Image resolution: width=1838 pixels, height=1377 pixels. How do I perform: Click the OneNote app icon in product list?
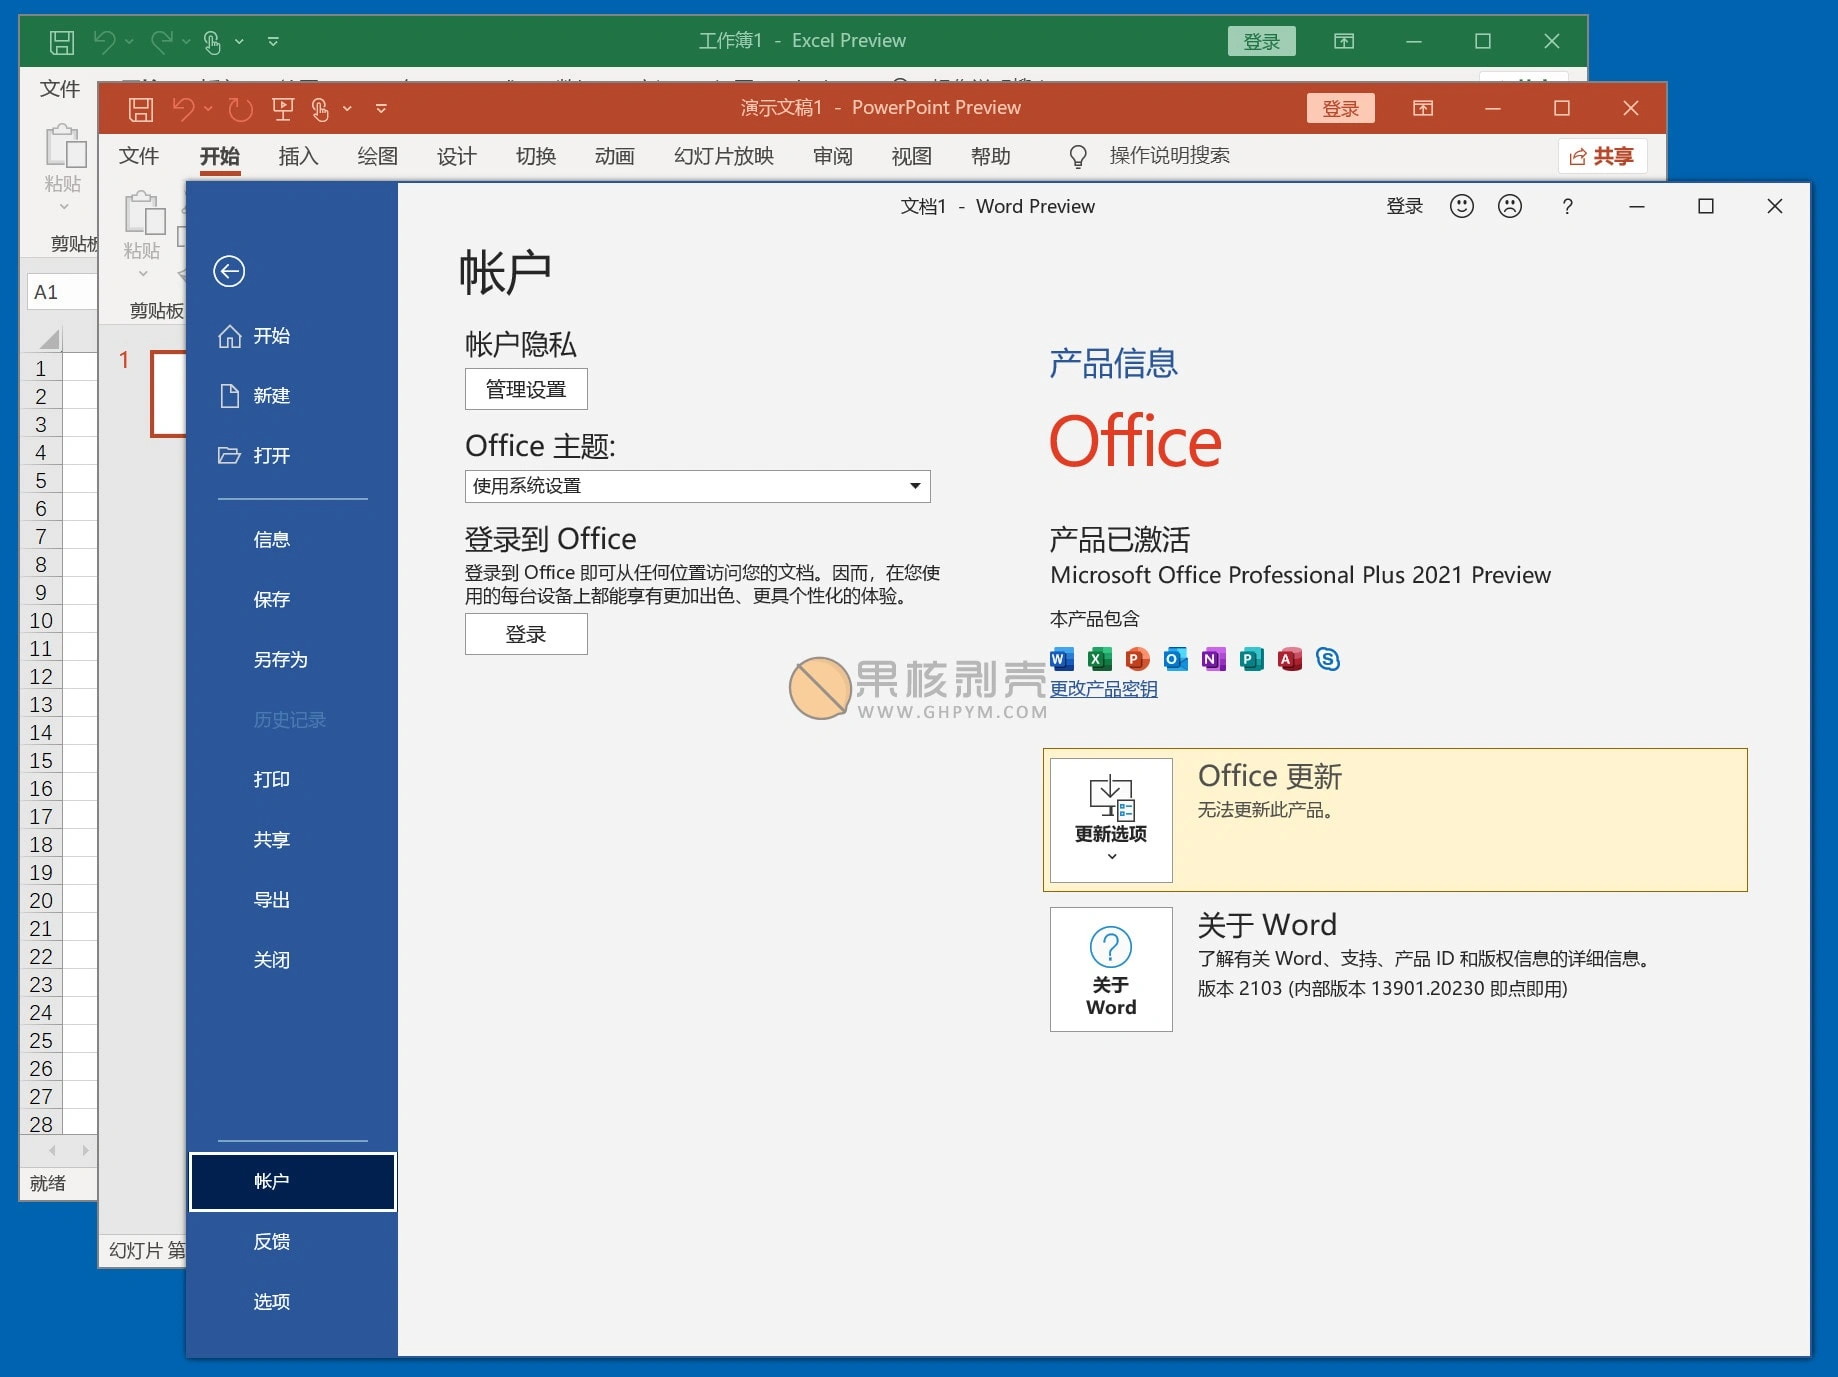[x=1213, y=659]
